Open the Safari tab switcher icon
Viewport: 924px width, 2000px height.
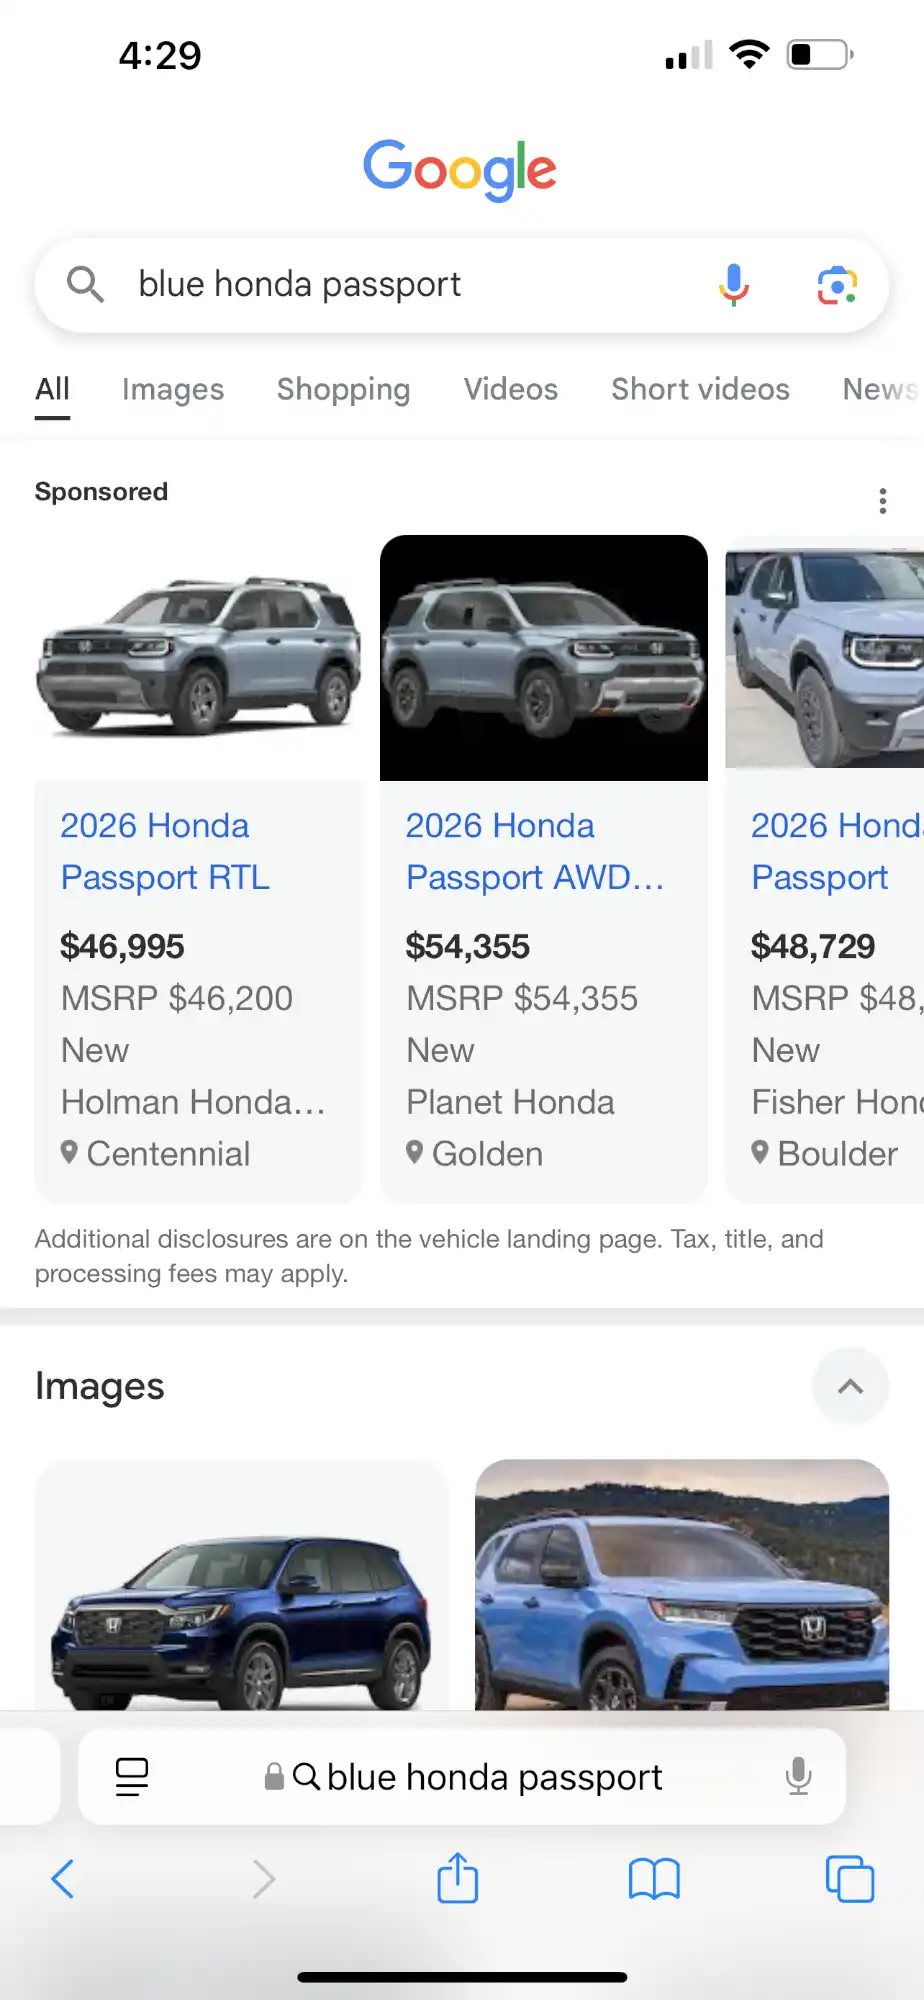tap(849, 1879)
